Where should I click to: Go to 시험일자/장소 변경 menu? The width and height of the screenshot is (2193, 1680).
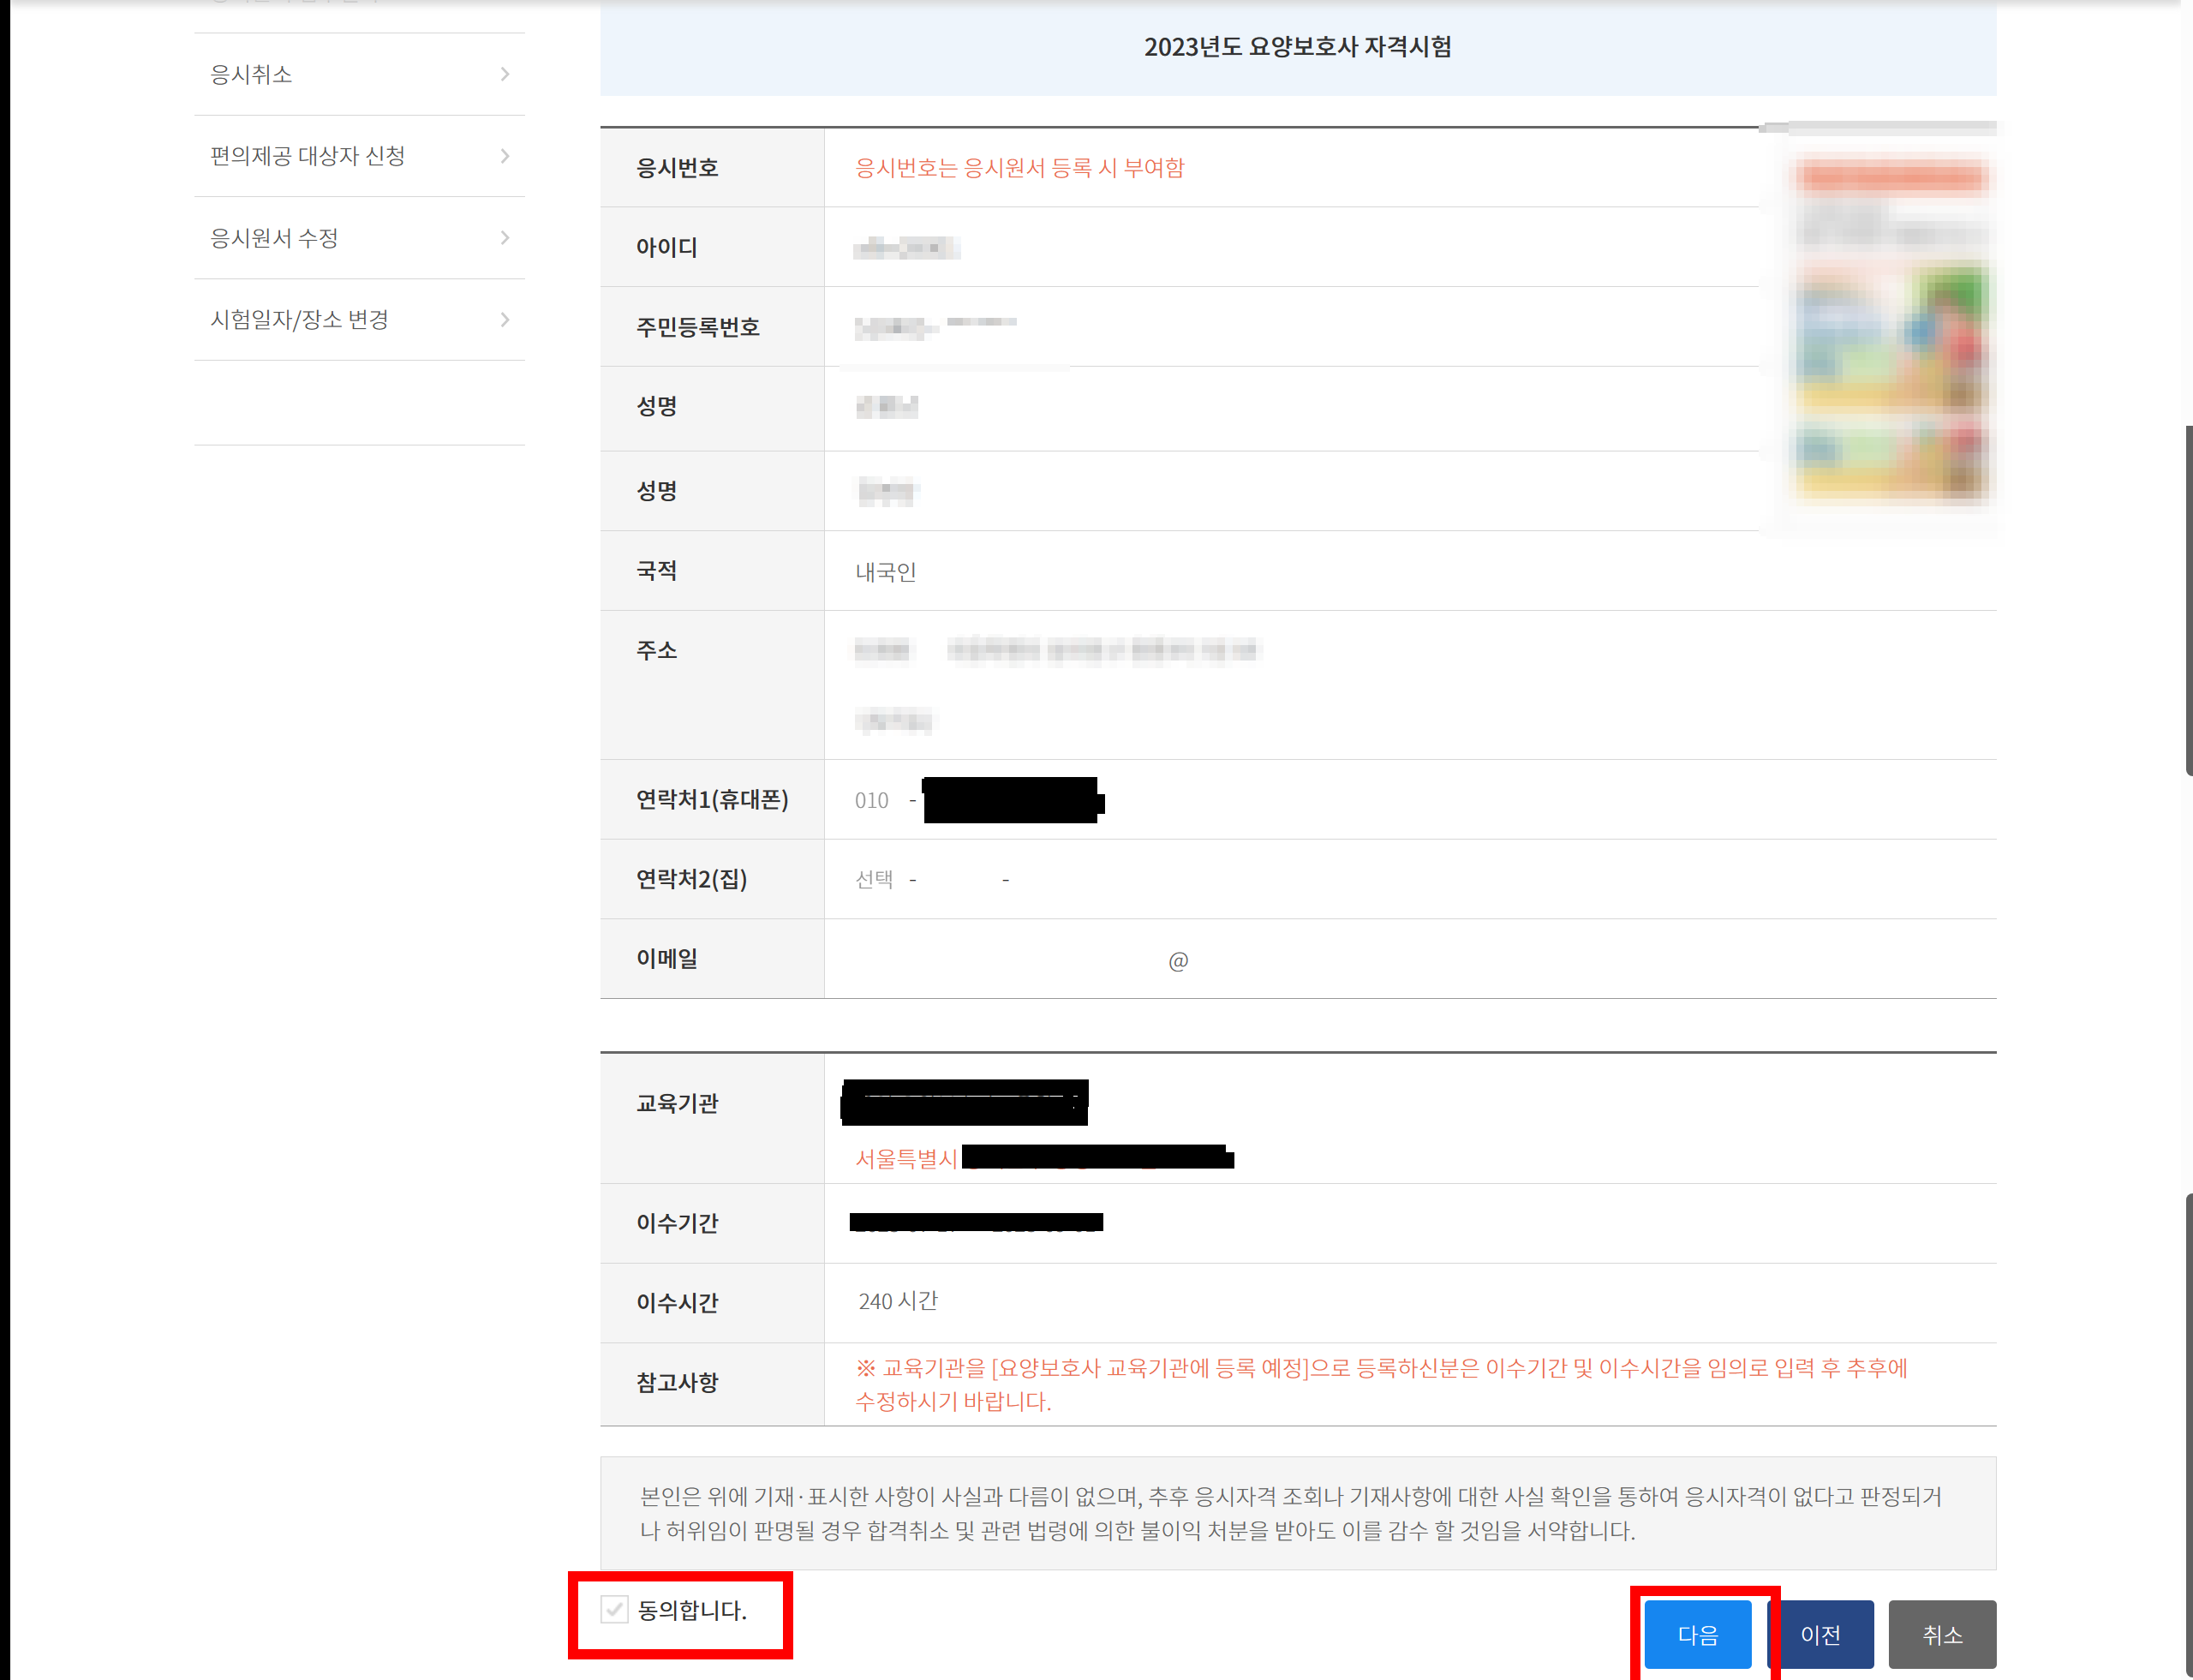tap(299, 320)
